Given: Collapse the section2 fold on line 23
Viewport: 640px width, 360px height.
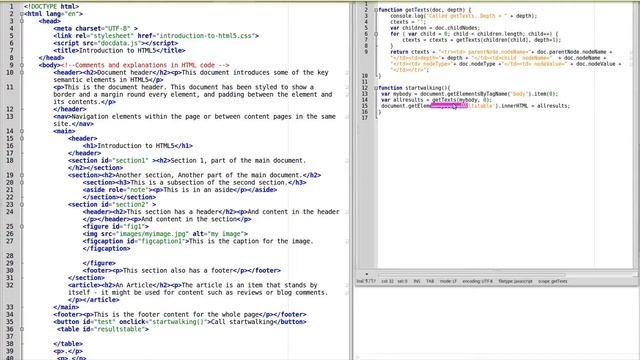Looking at the screenshot, I should pos(22,205).
